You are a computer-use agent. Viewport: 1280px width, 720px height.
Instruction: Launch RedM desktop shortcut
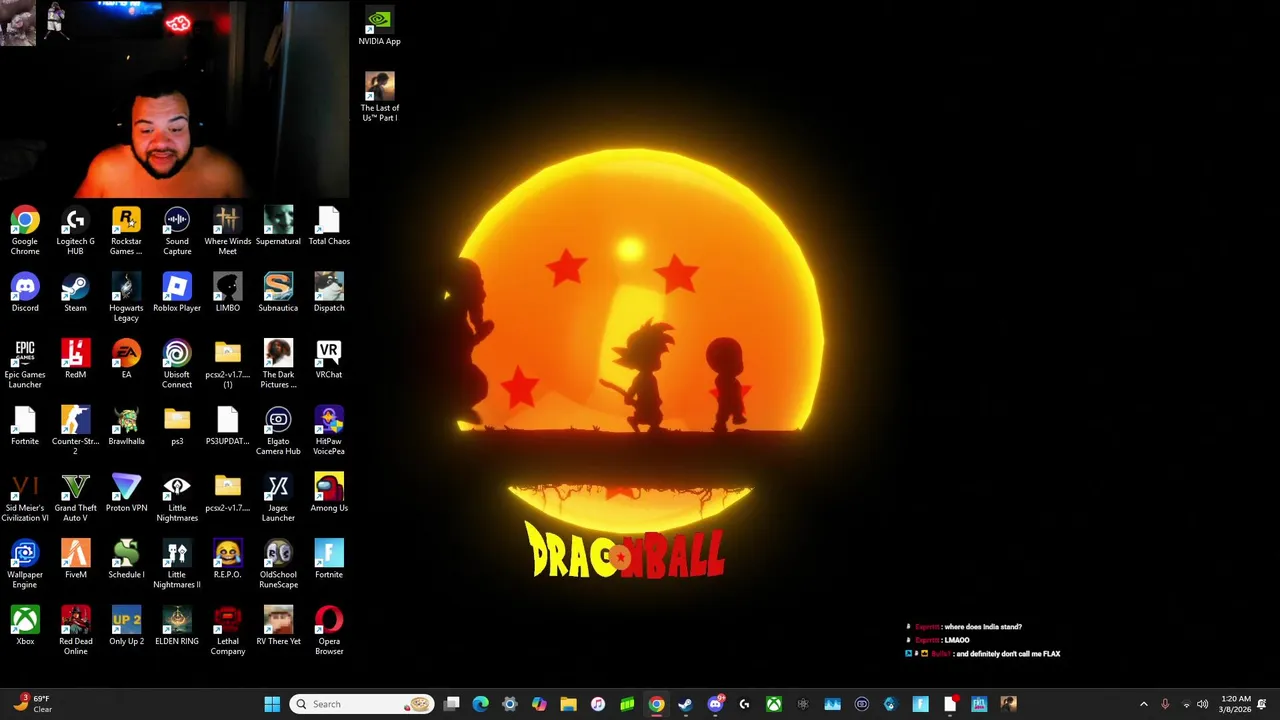click(75, 359)
